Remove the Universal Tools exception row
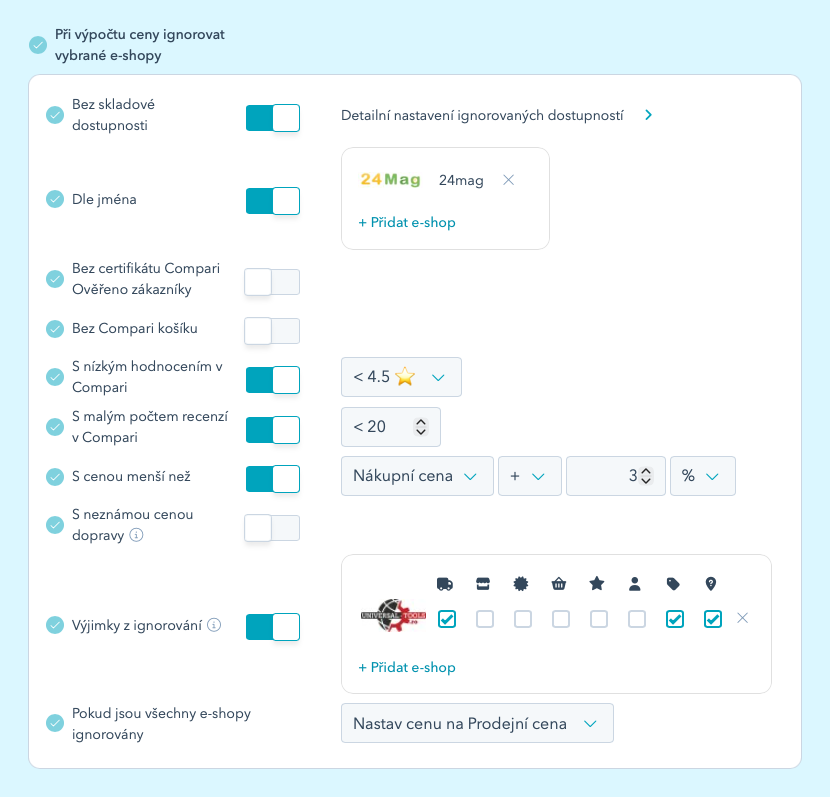830x797 pixels. click(x=743, y=618)
